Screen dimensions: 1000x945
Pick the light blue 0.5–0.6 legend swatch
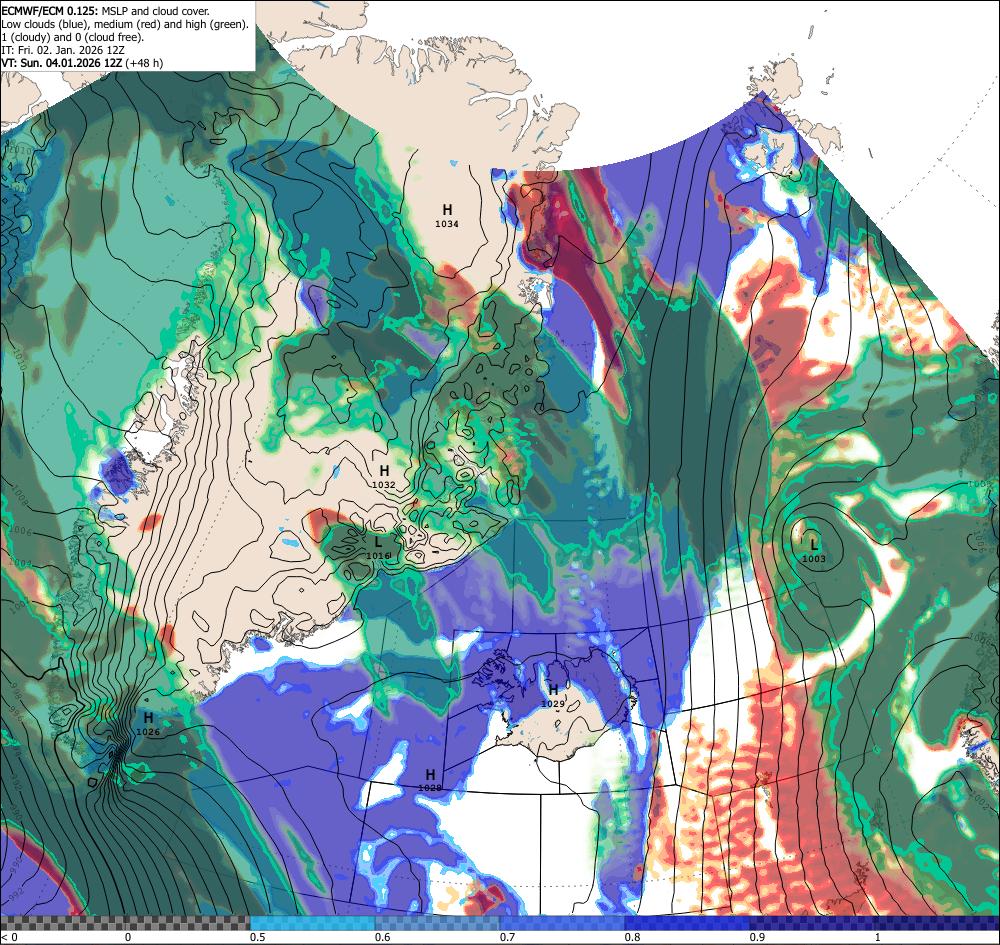point(312,923)
